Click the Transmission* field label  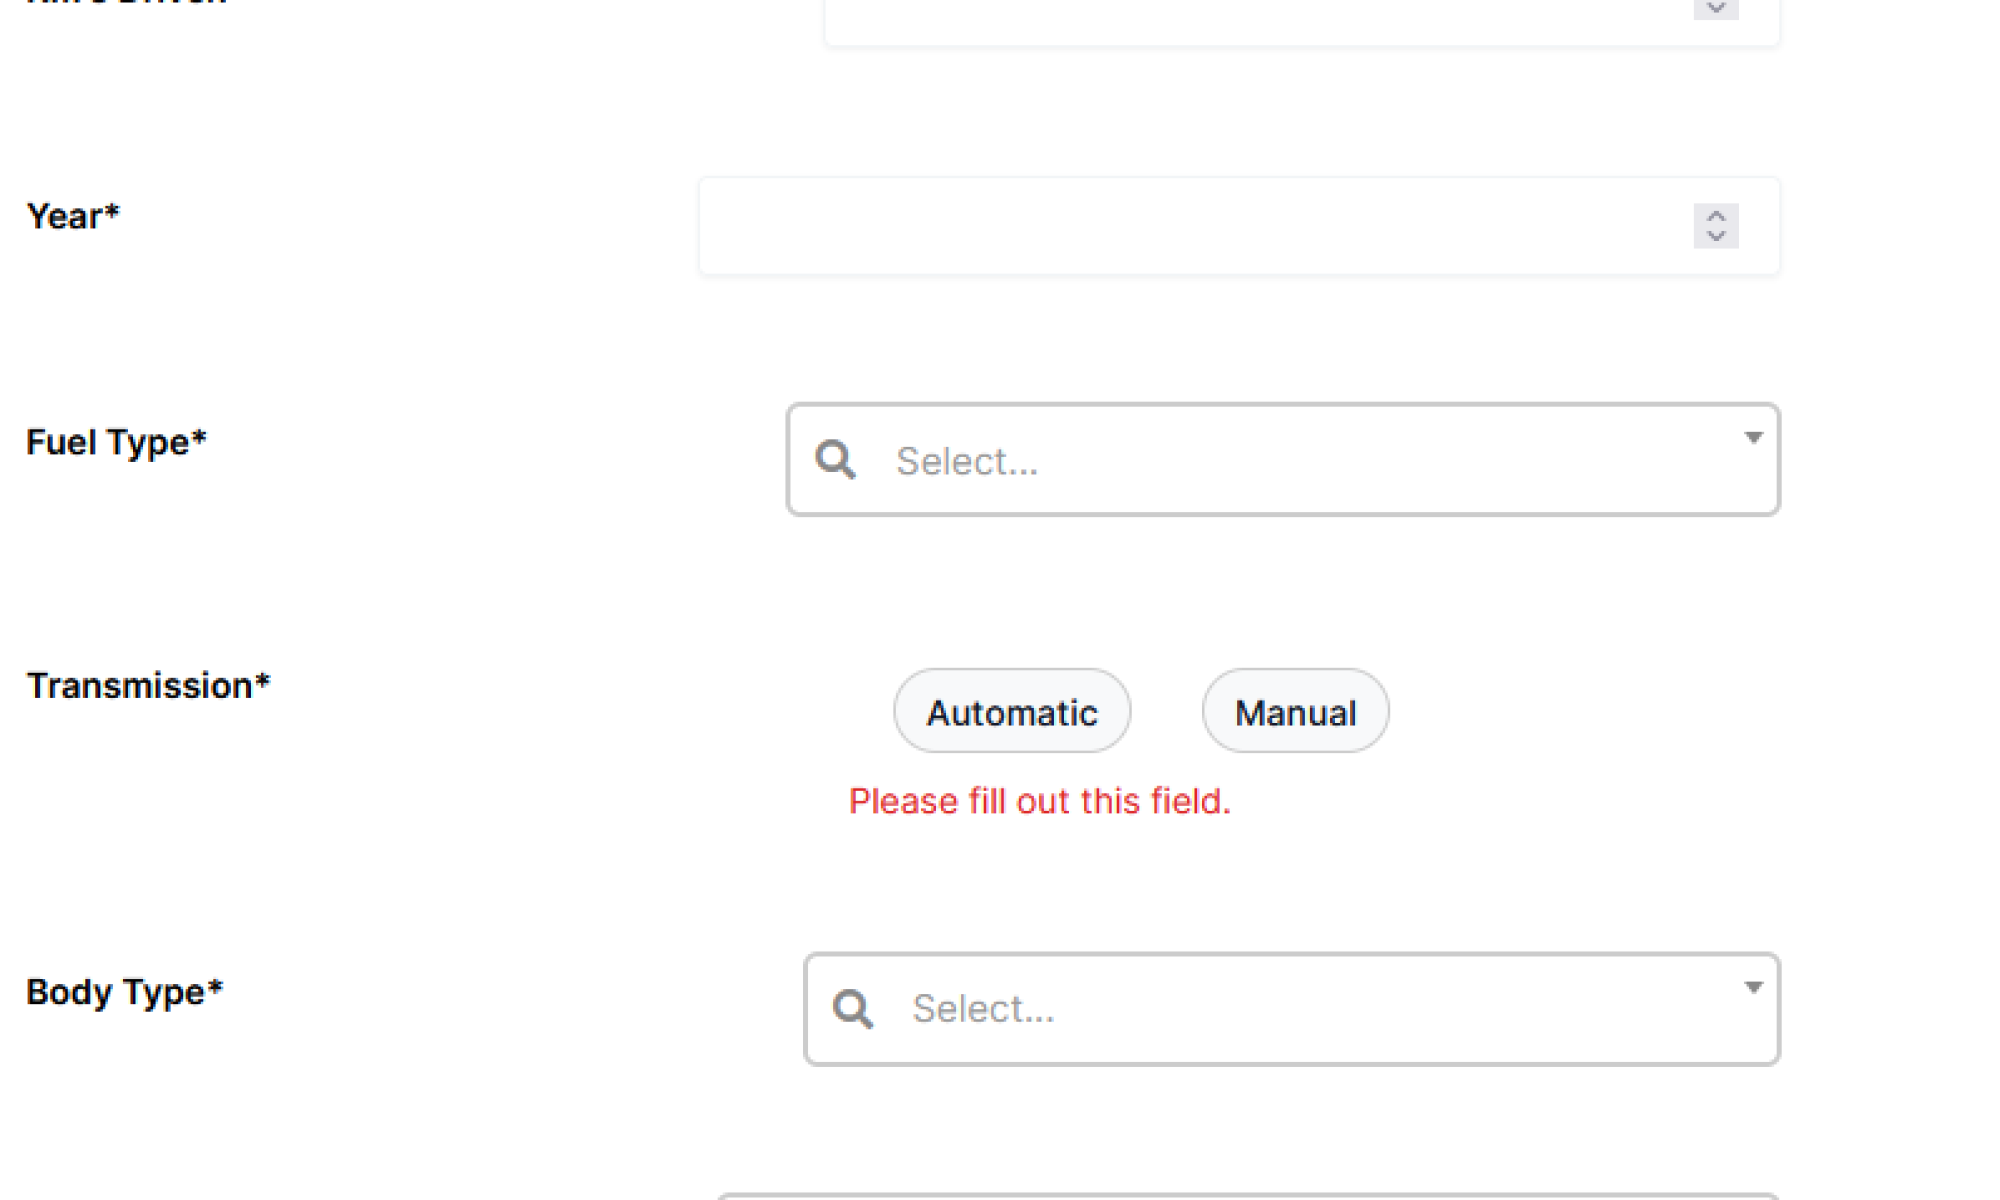point(148,686)
